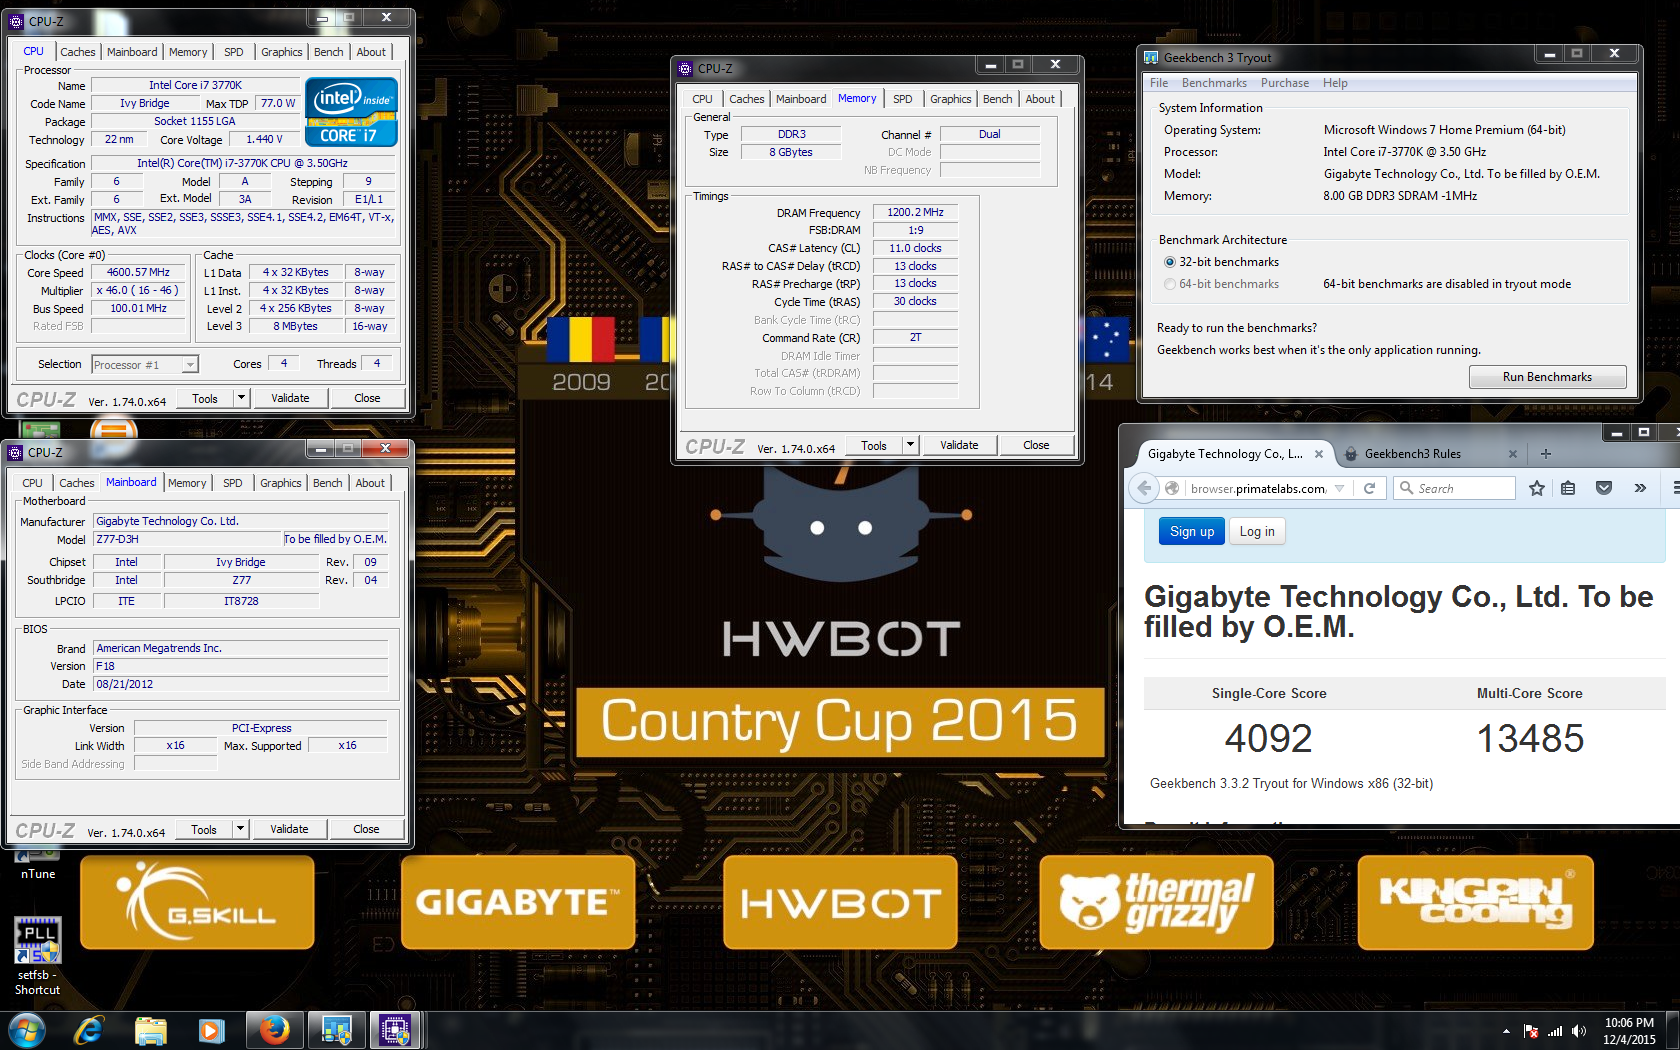
Task: Click Firefox Search field
Action: click(x=1454, y=488)
